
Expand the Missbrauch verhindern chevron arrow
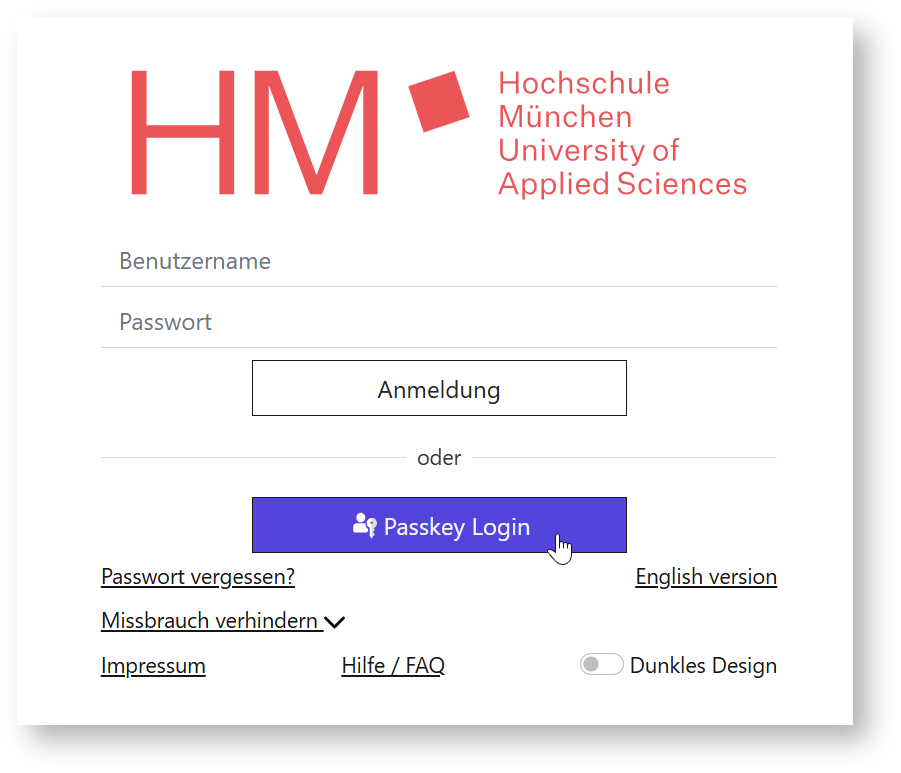point(335,622)
